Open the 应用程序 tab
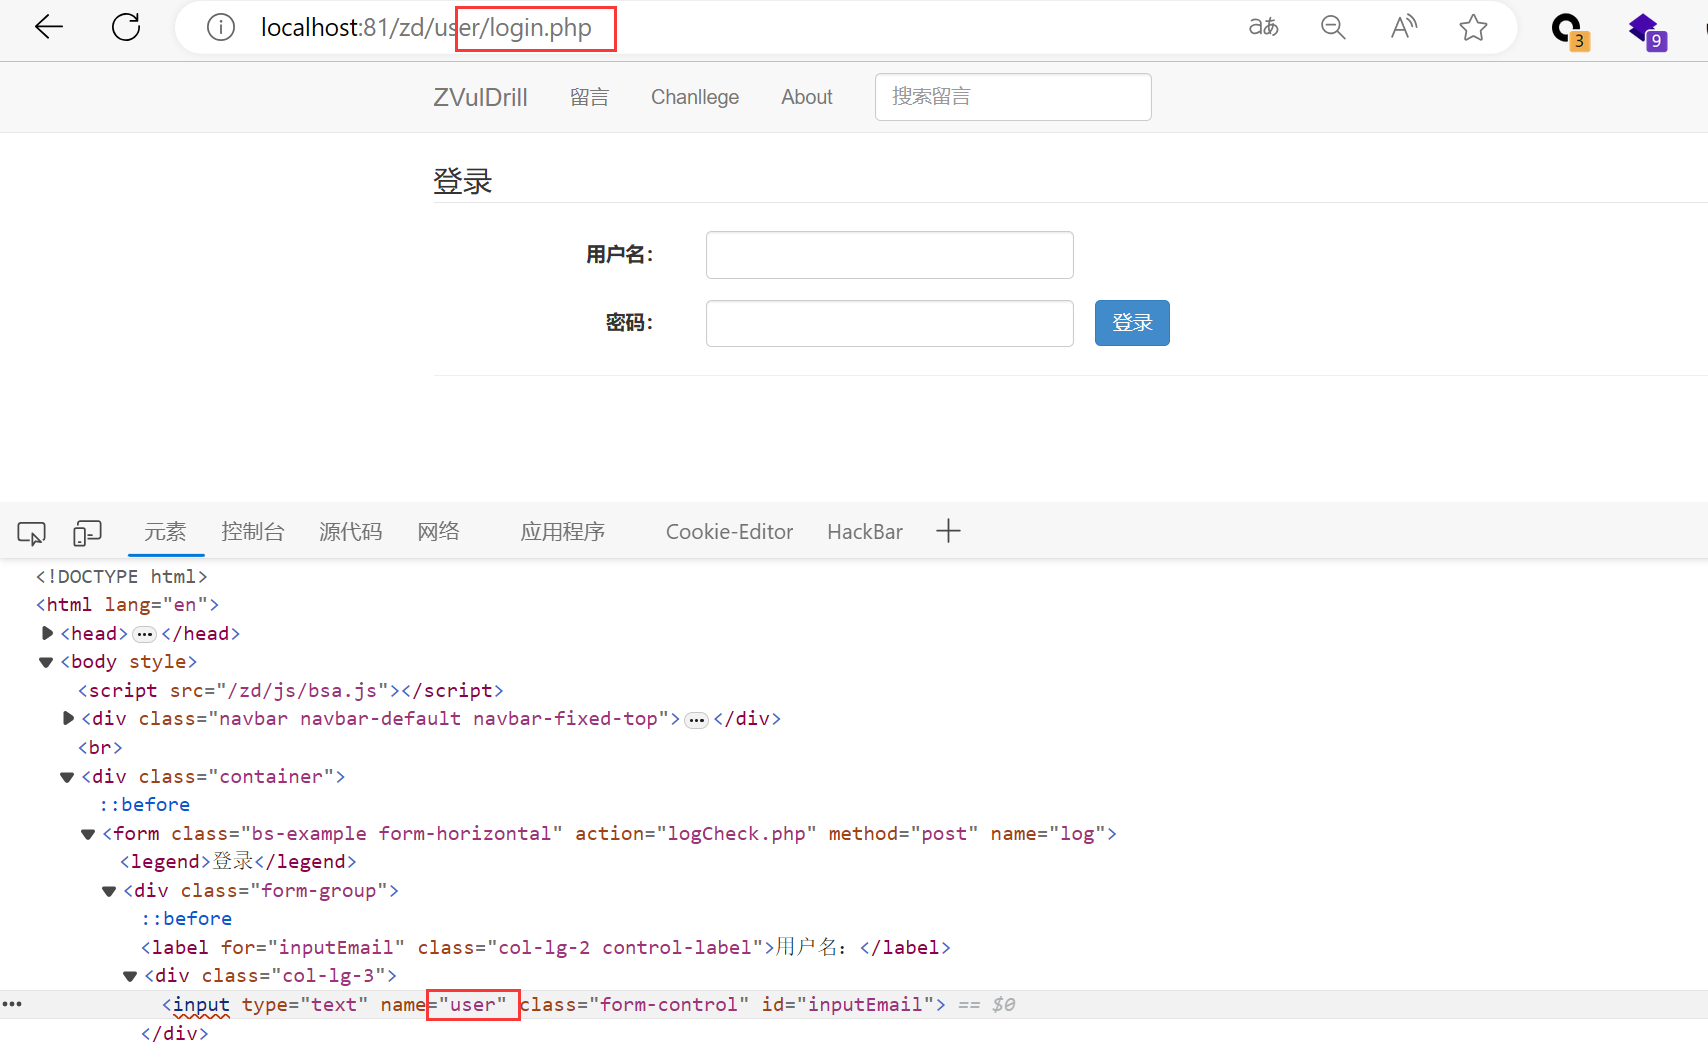Image resolution: width=1708 pixels, height=1053 pixels. point(562,532)
